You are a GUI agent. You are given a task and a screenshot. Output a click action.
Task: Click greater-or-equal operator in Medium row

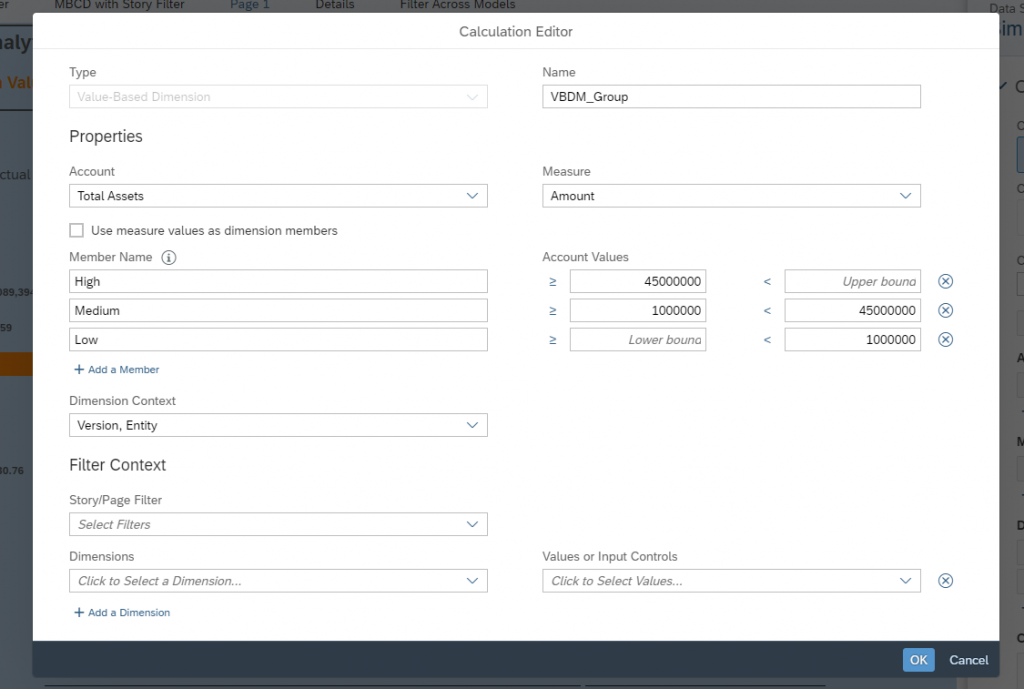point(552,310)
